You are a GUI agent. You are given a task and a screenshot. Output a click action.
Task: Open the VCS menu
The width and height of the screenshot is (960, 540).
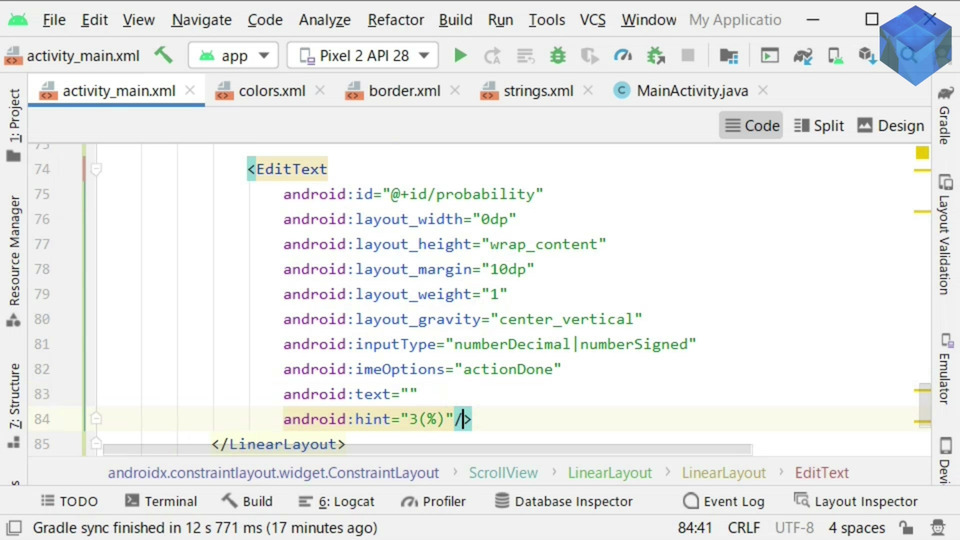[x=592, y=20]
